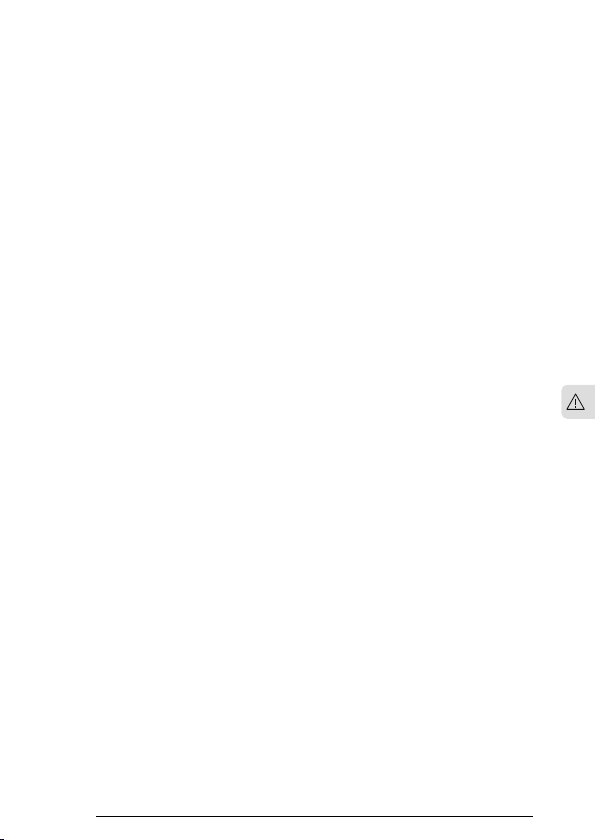Click the horizontal footer rule line
The height and width of the screenshot is (840, 596).
click(x=314, y=816)
